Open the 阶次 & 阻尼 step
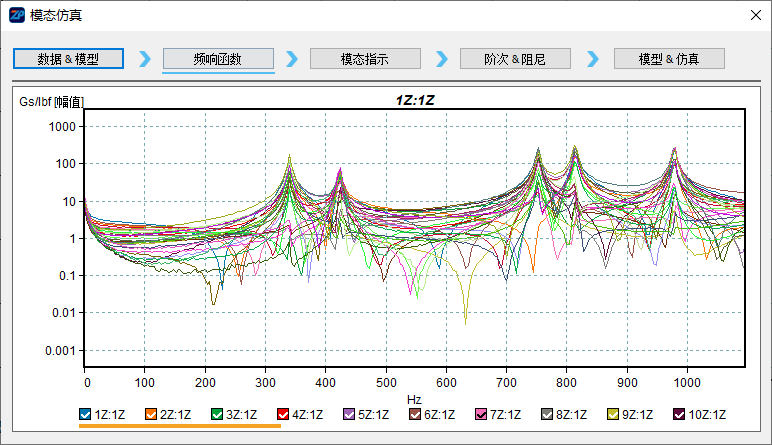772x445 pixels. (x=515, y=59)
